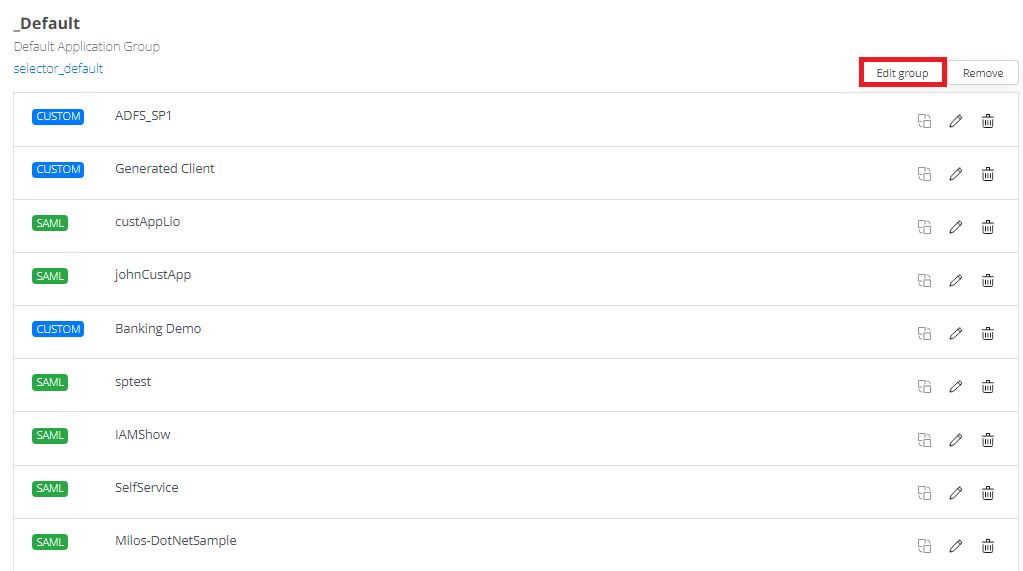Click the _Default group heading

click(47, 23)
